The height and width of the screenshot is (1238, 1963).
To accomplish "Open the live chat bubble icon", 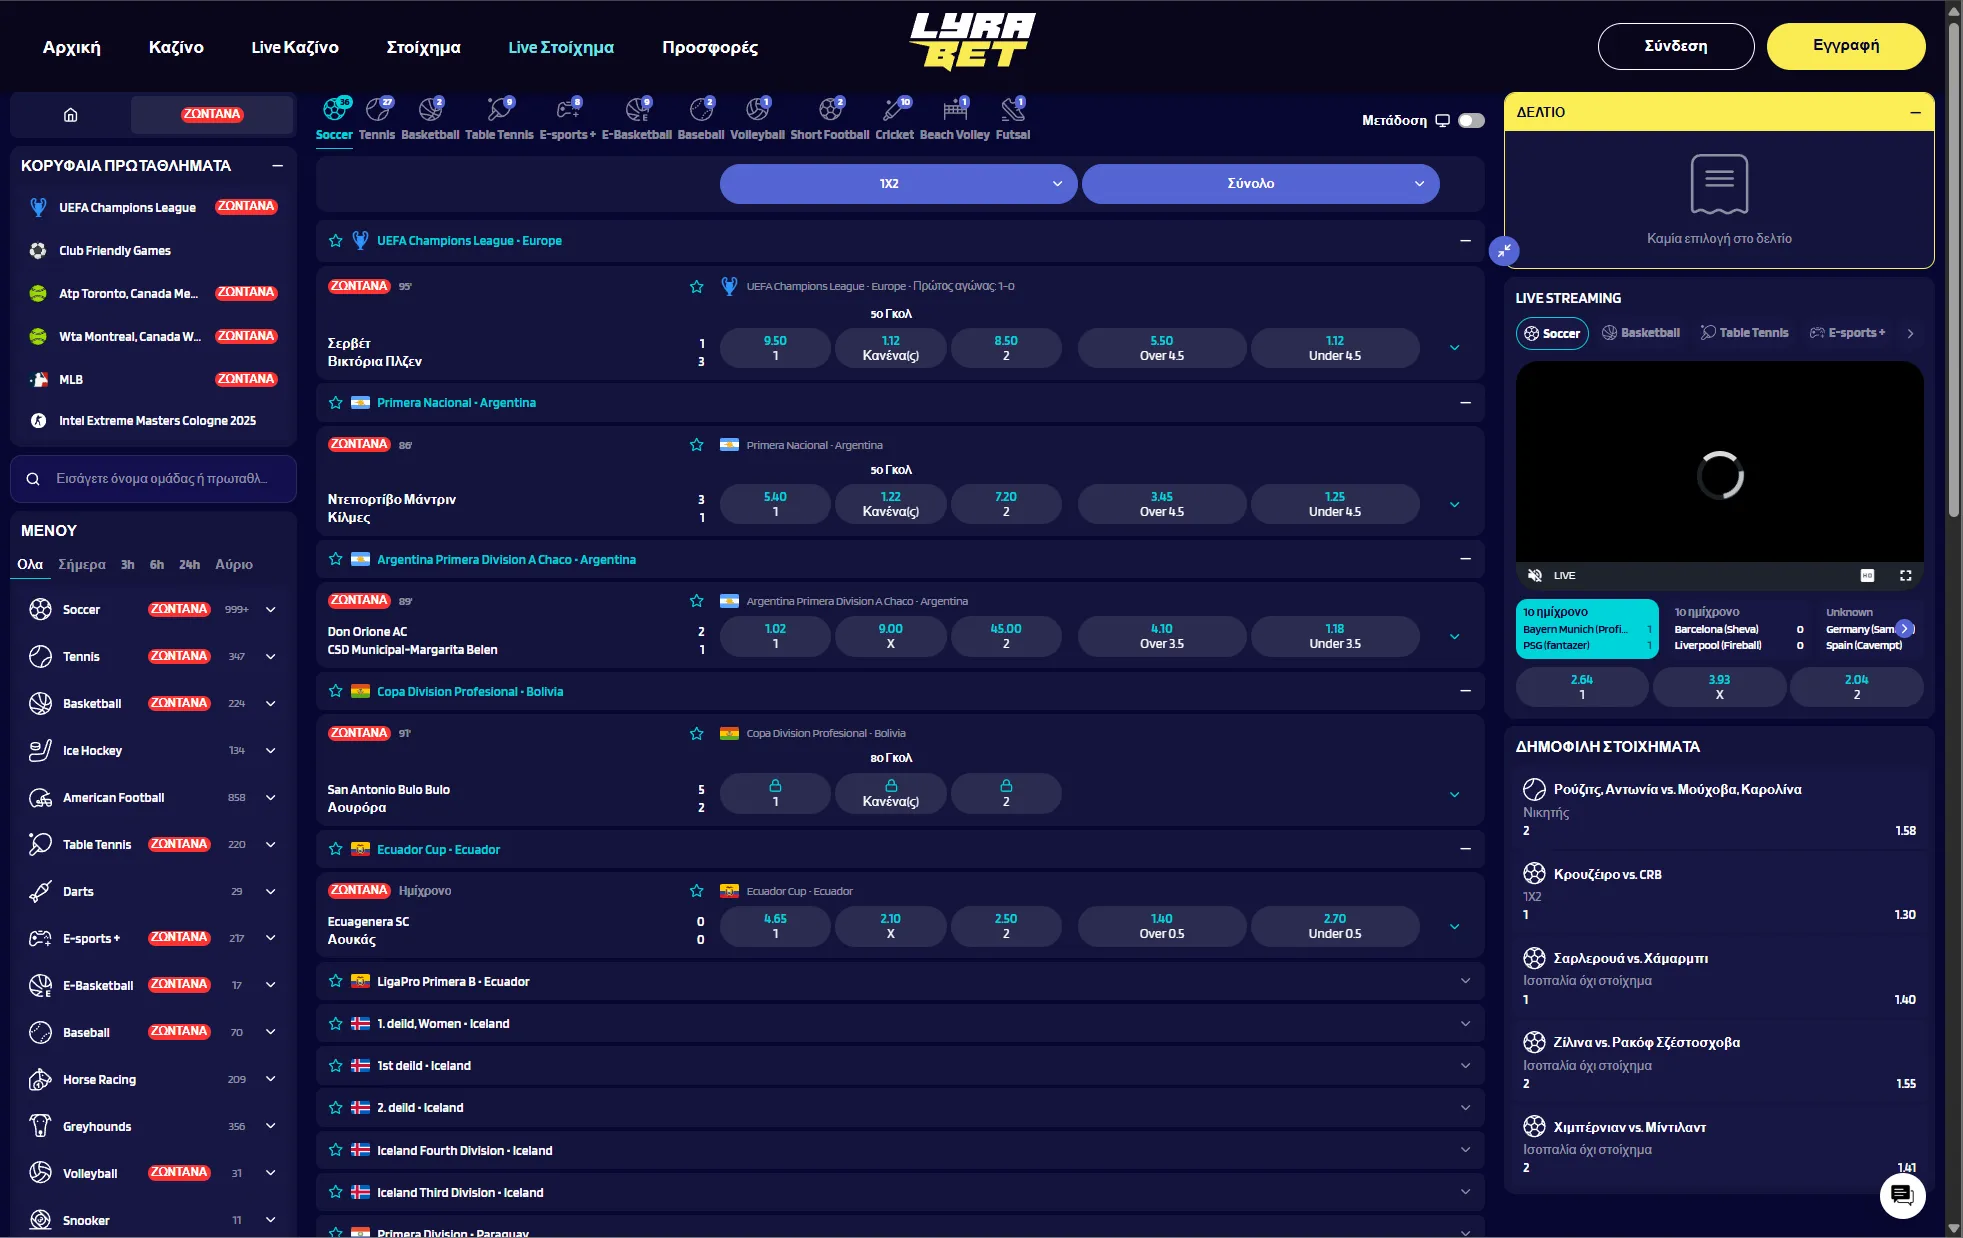I will click(x=1902, y=1195).
